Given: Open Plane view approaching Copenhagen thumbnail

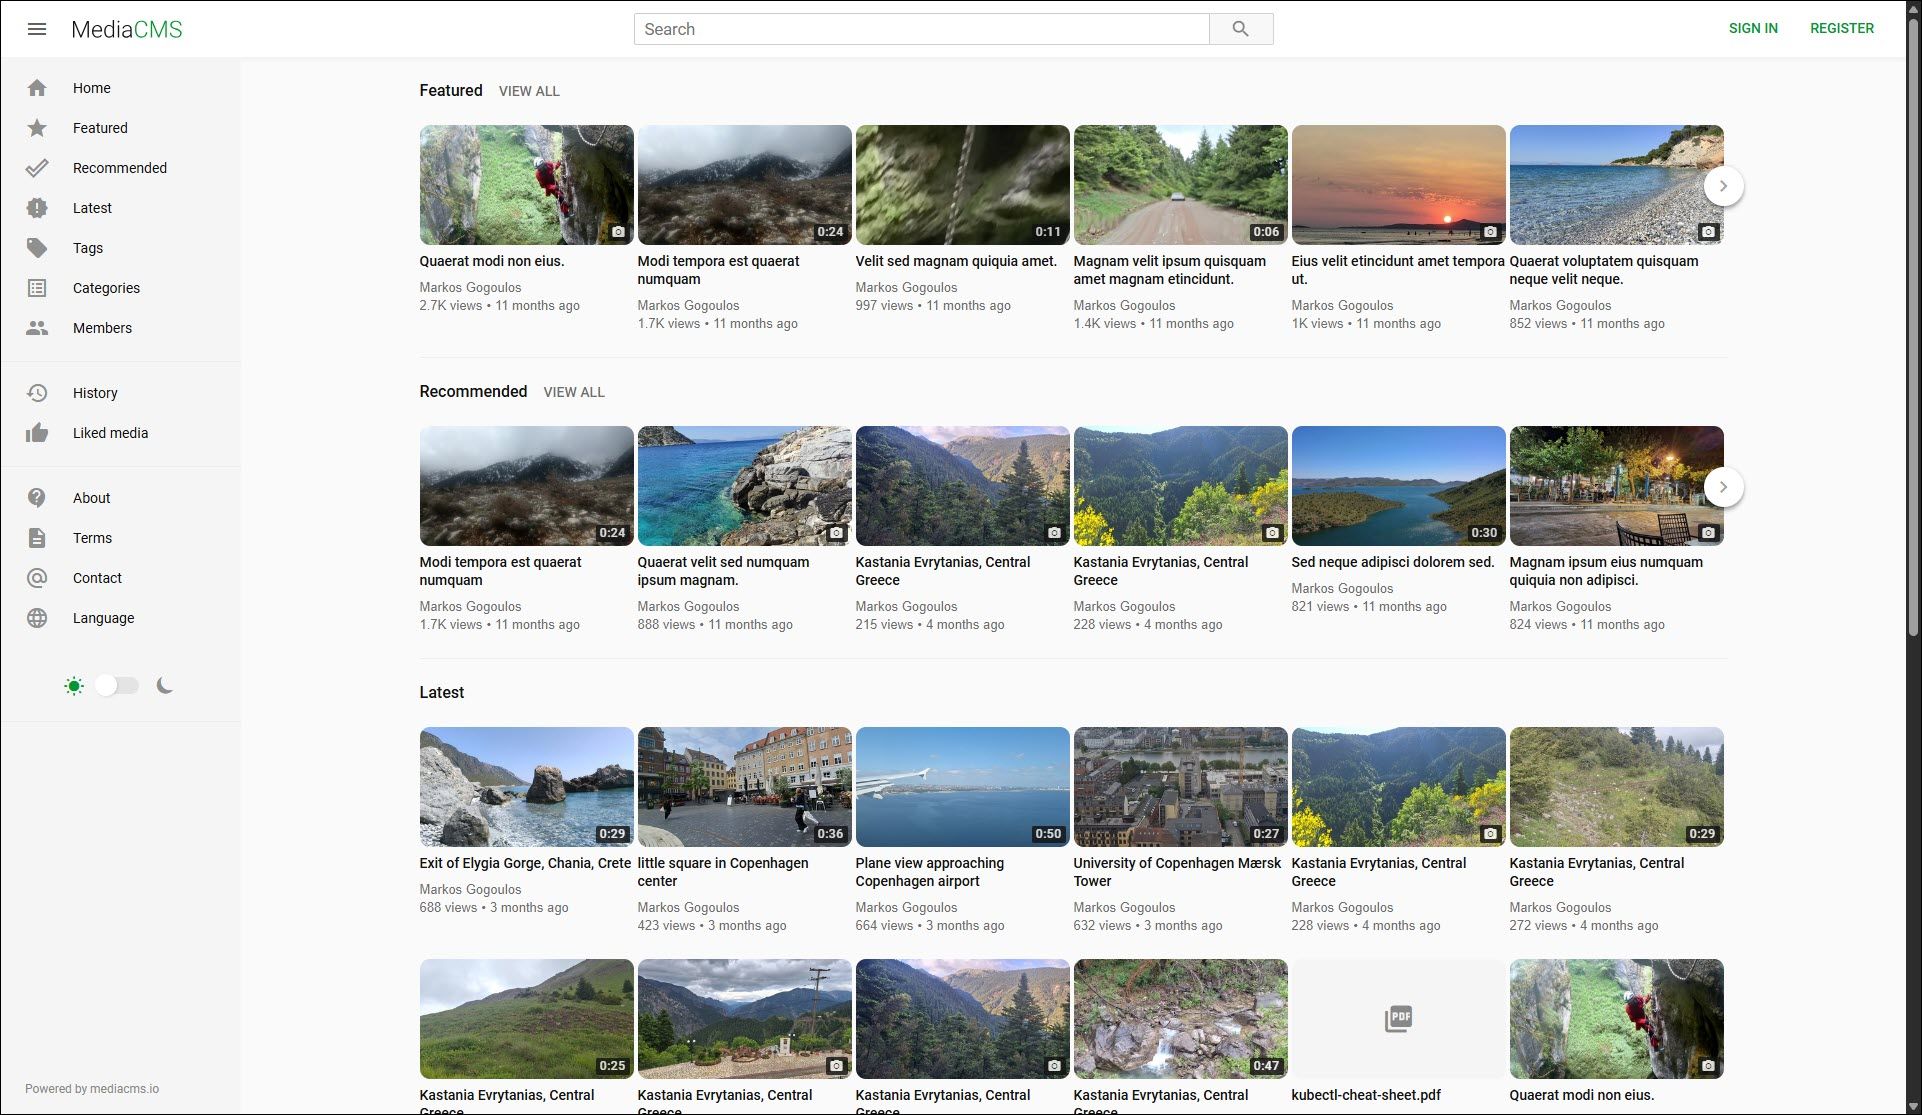Looking at the screenshot, I should tap(962, 787).
